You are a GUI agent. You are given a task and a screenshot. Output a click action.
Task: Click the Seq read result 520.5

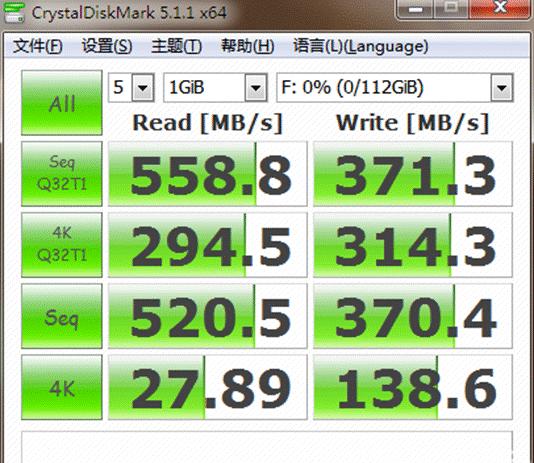(208, 316)
